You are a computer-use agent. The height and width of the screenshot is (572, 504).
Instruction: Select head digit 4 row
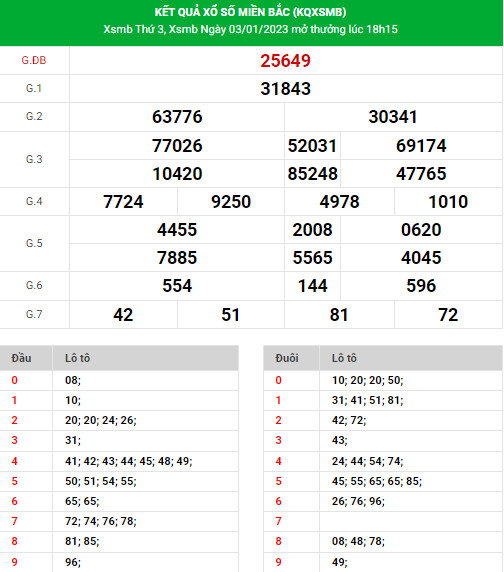(x=119, y=461)
